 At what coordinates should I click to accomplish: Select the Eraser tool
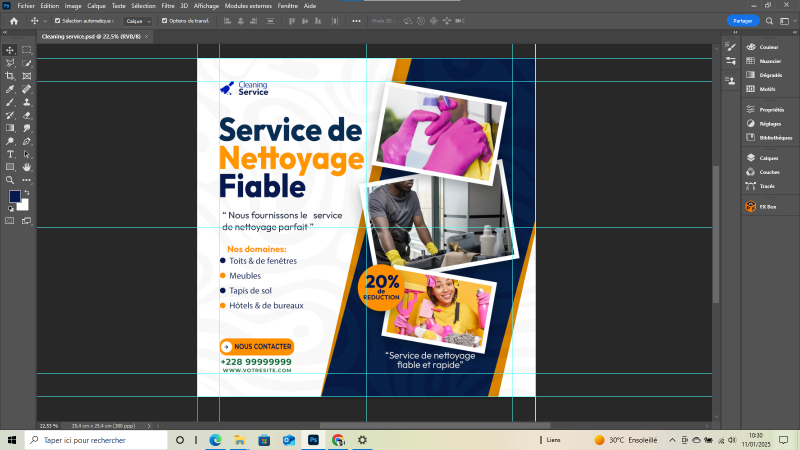click(x=27, y=115)
